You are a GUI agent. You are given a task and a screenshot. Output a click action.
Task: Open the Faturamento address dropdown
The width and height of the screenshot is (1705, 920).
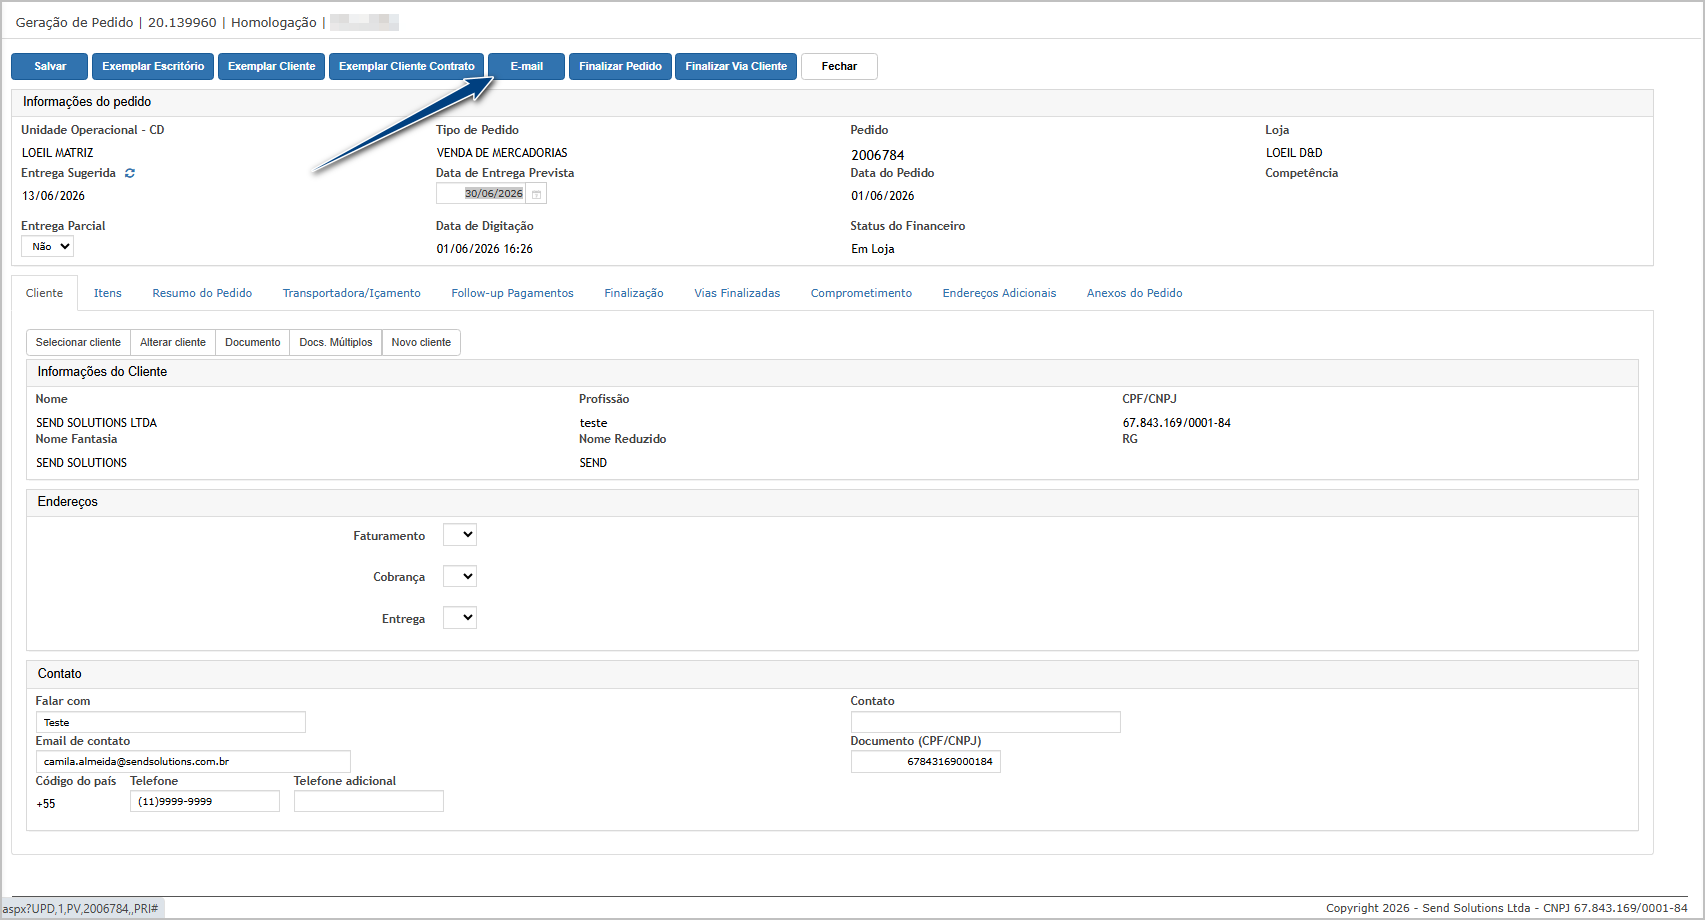coord(460,535)
